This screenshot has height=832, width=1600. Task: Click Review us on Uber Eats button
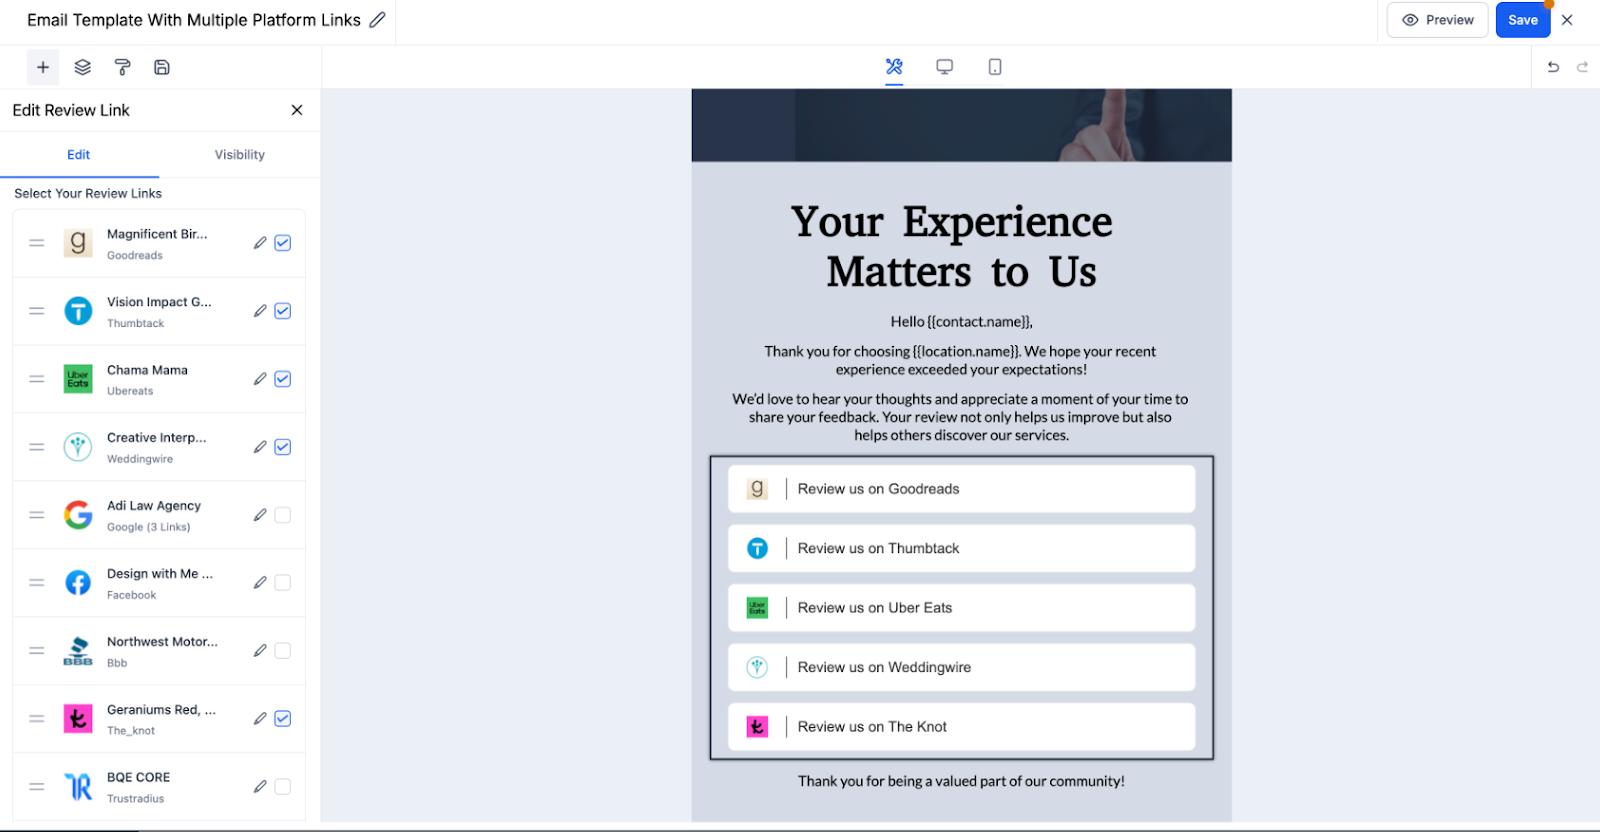pos(962,608)
